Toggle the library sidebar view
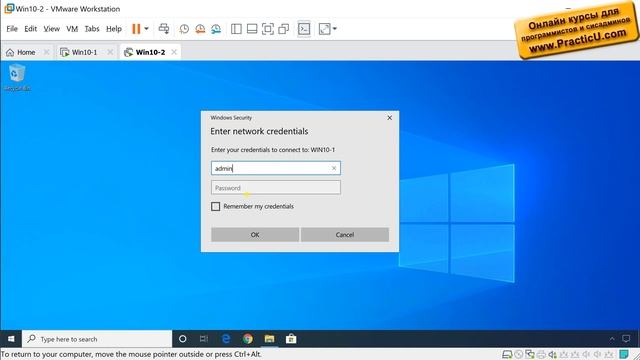 236,29
